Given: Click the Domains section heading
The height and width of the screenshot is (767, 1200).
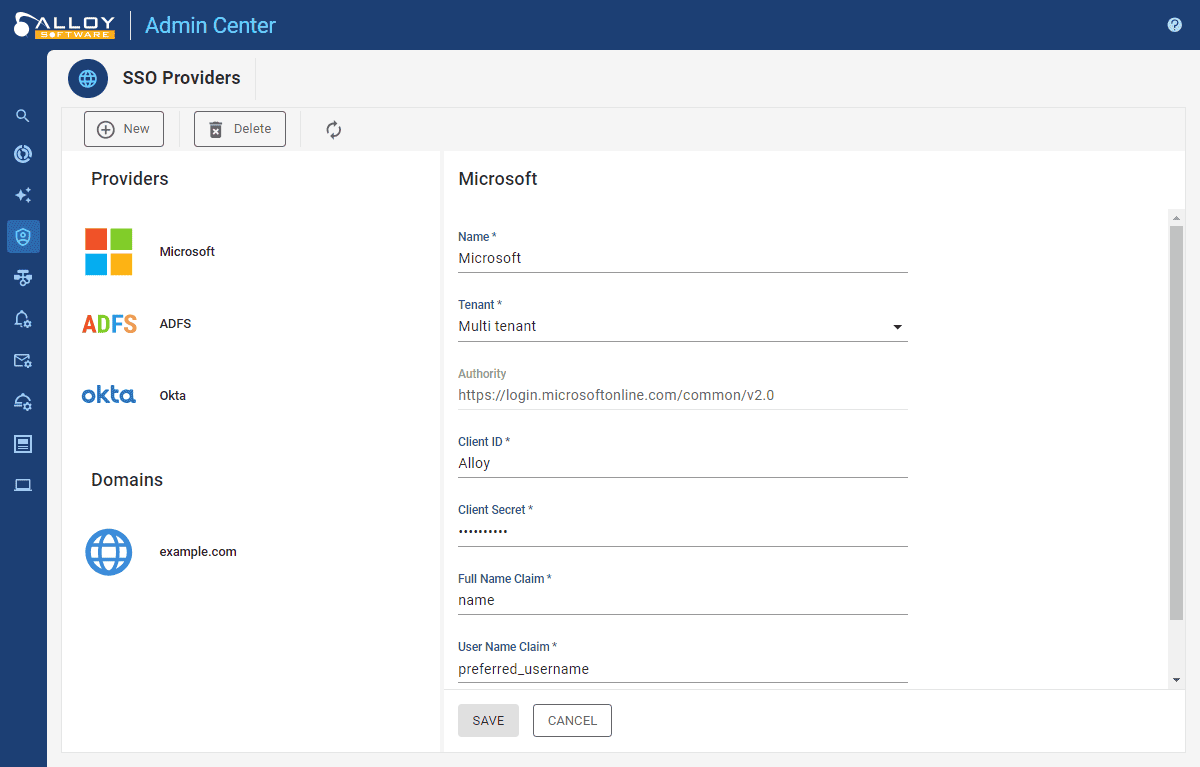Looking at the screenshot, I should 127,480.
